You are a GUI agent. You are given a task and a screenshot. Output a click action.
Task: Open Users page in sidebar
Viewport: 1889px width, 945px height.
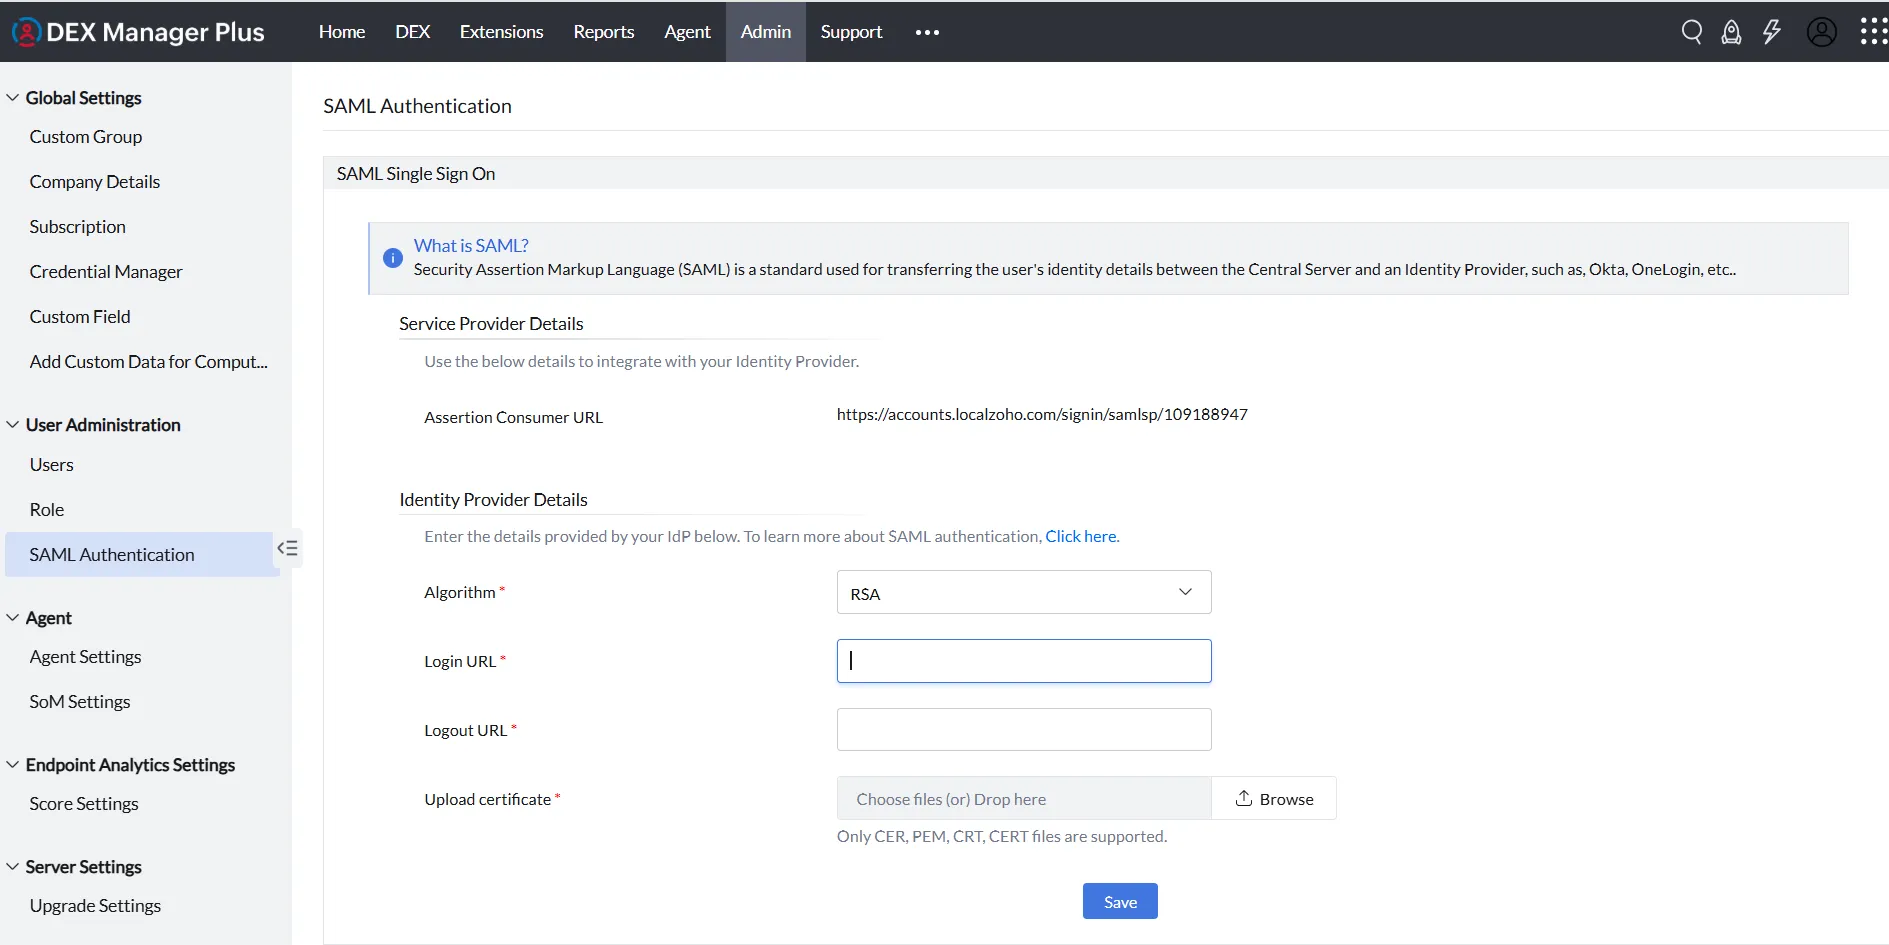point(52,465)
